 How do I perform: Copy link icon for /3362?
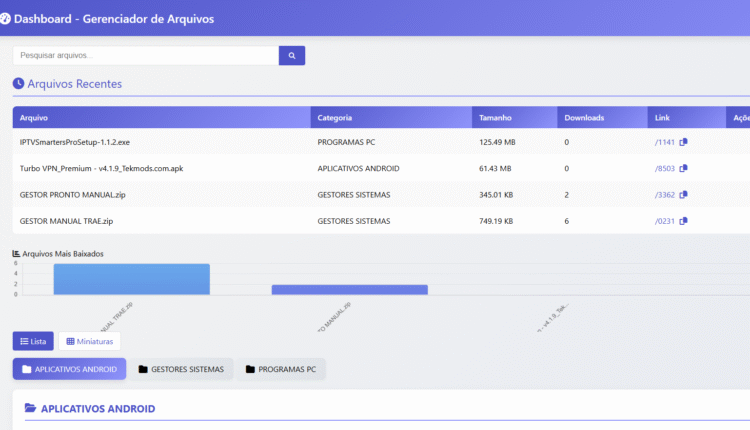(684, 195)
